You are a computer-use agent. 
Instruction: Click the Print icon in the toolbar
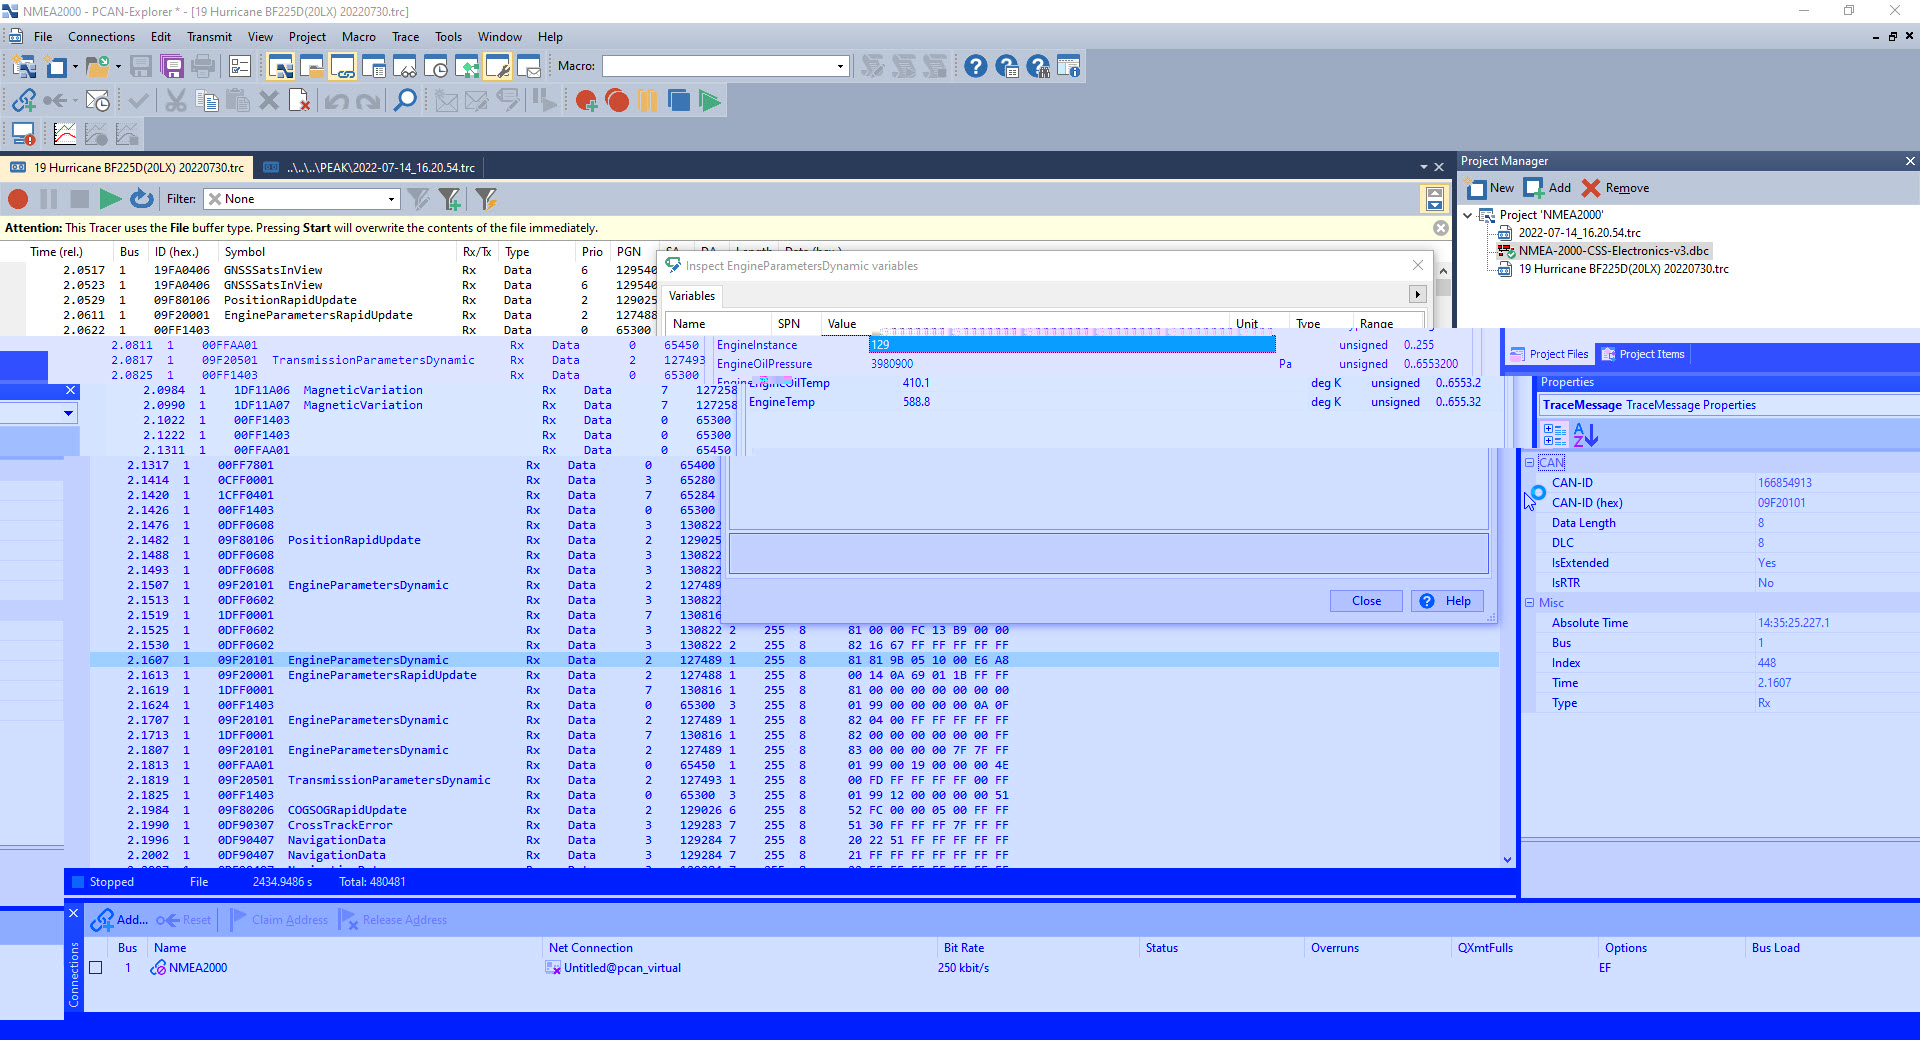[x=203, y=67]
